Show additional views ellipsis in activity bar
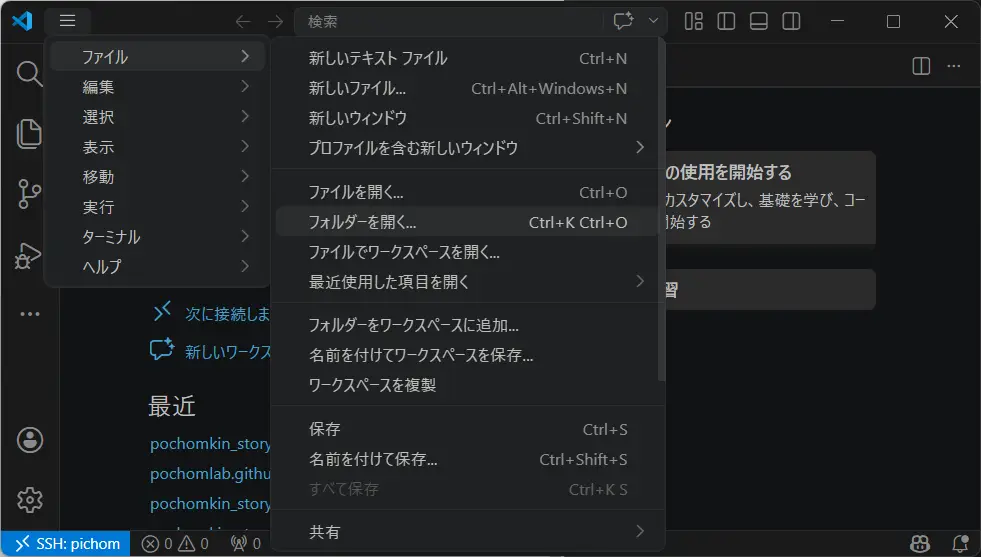The image size is (981, 557). tap(29, 314)
